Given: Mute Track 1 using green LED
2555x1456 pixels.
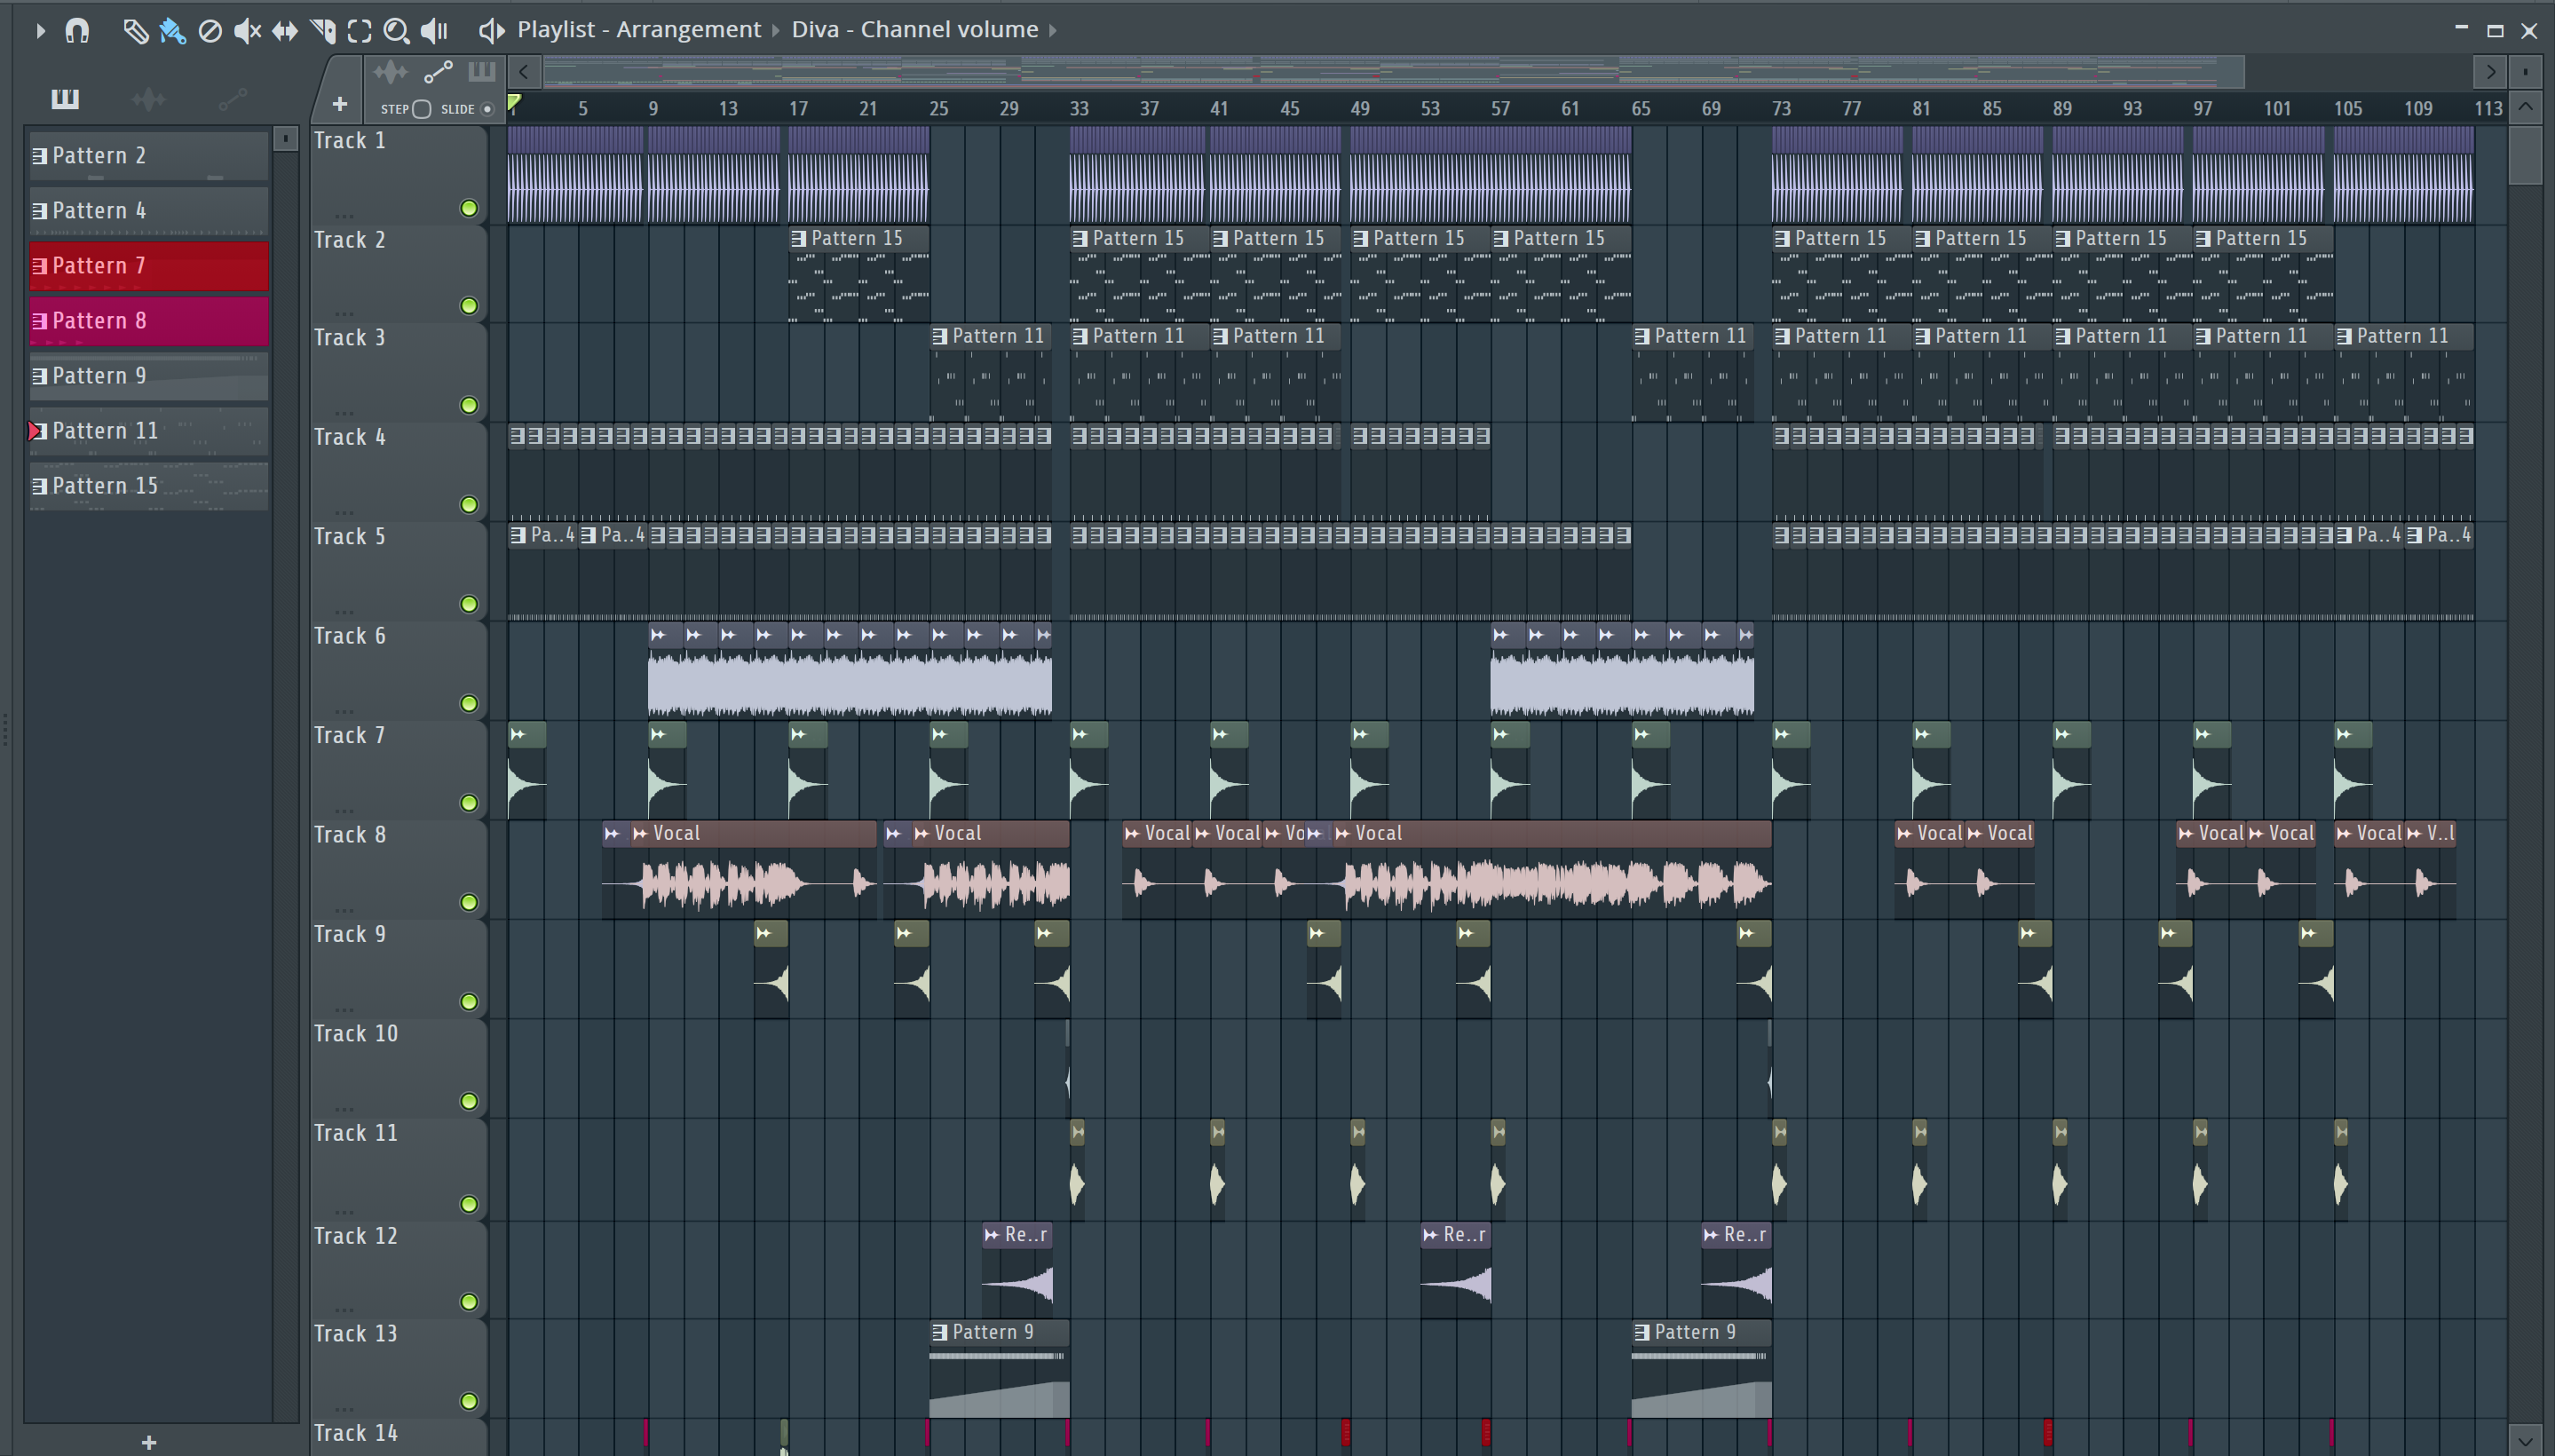Looking at the screenshot, I should (x=468, y=208).
